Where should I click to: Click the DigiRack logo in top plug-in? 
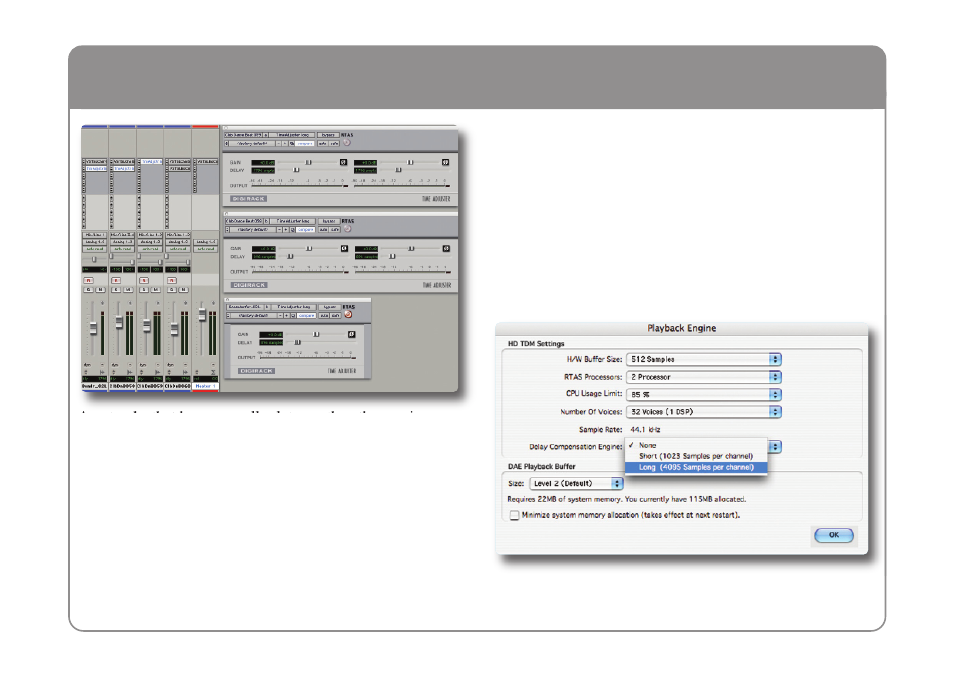click(248, 198)
